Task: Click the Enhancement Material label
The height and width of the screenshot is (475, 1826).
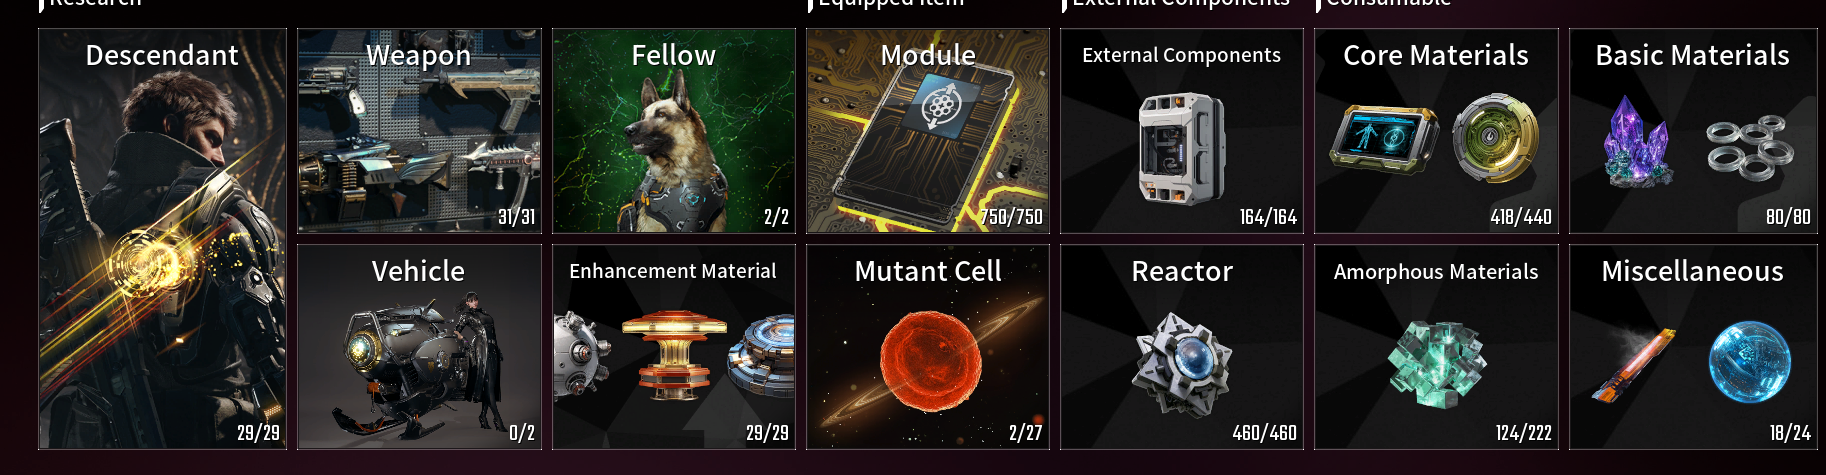Action: 673,271
